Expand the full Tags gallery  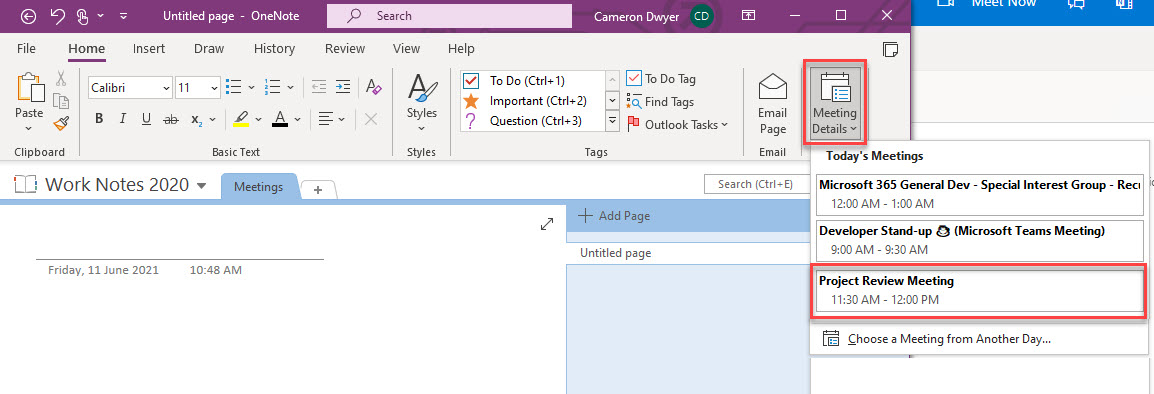tap(612, 121)
